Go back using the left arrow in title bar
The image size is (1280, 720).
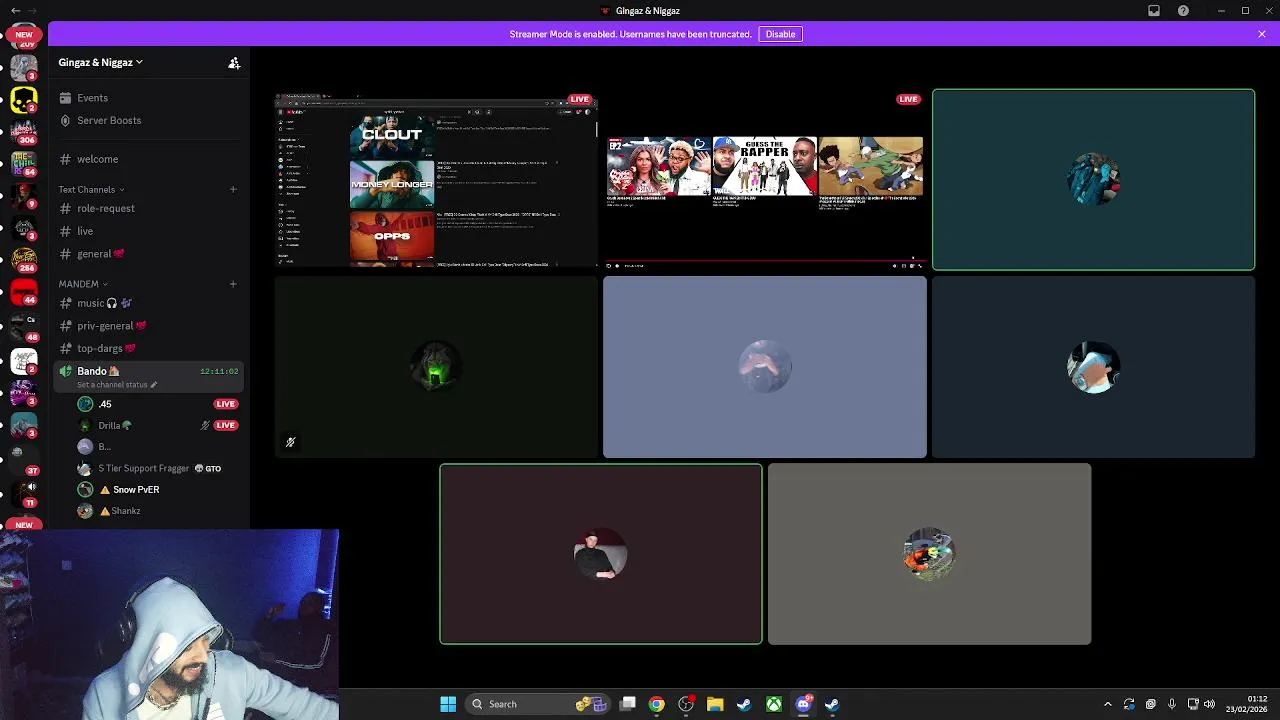(x=15, y=10)
